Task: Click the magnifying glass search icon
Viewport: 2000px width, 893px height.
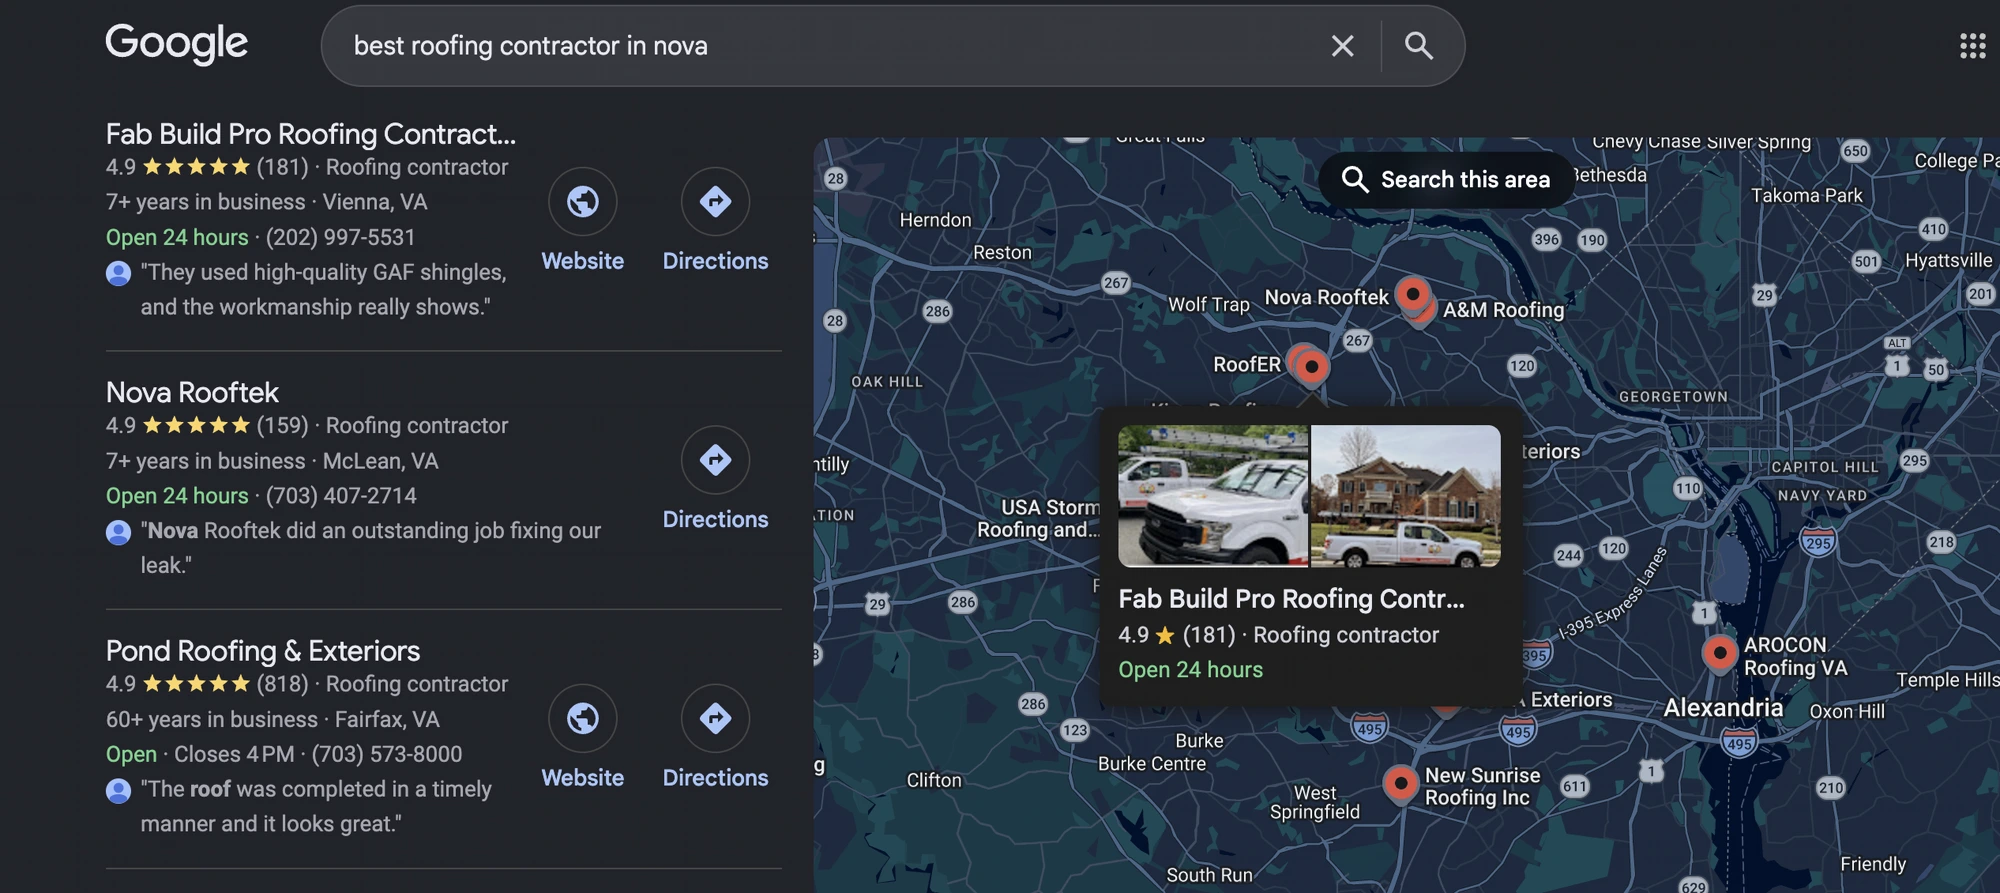Action: point(1418,46)
